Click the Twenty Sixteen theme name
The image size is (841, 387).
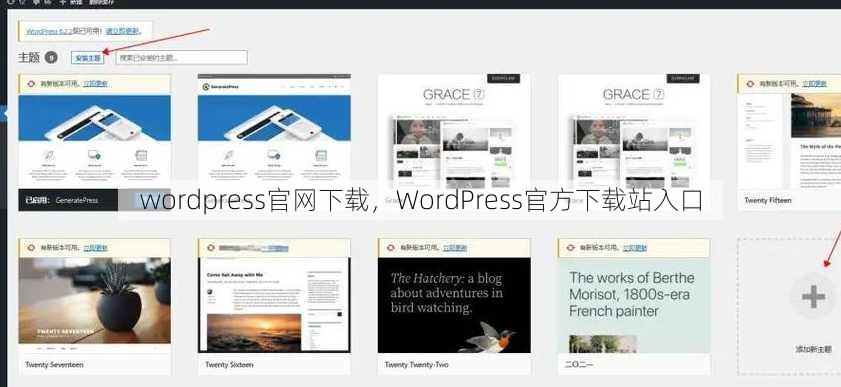[229, 364]
